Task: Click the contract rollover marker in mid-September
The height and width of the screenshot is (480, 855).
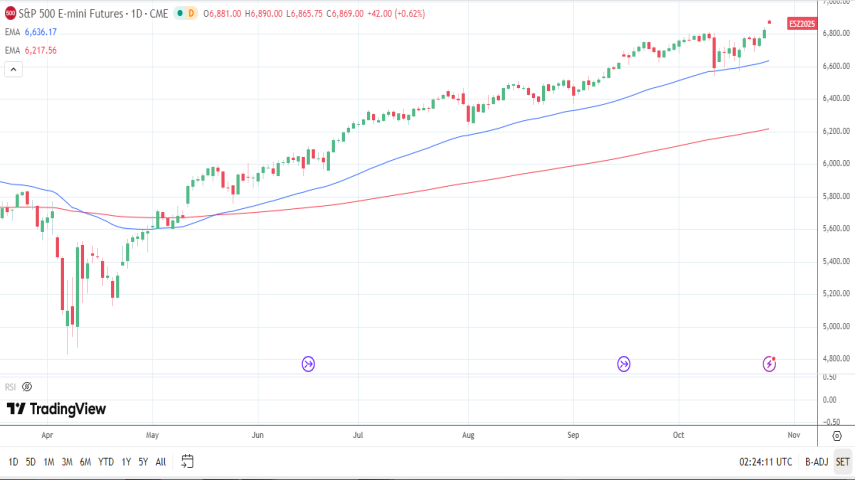Action: (x=624, y=364)
